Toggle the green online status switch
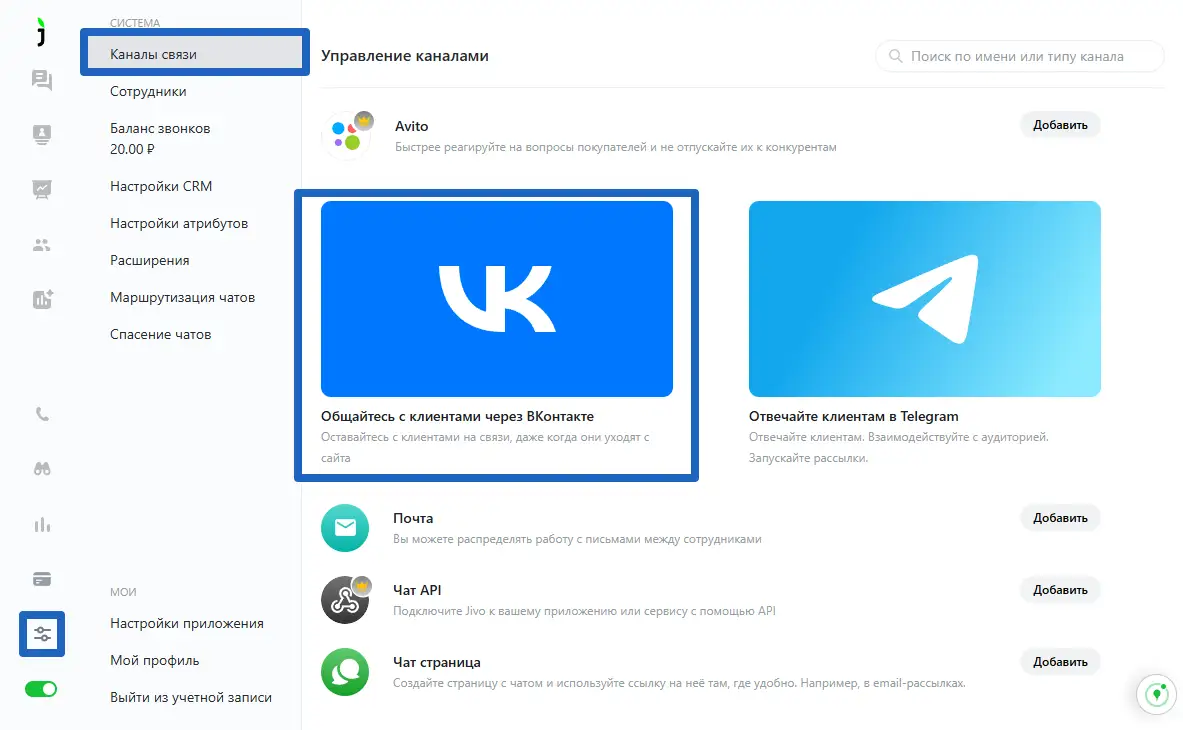Screen dimensions: 1183x730 (41, 689)
